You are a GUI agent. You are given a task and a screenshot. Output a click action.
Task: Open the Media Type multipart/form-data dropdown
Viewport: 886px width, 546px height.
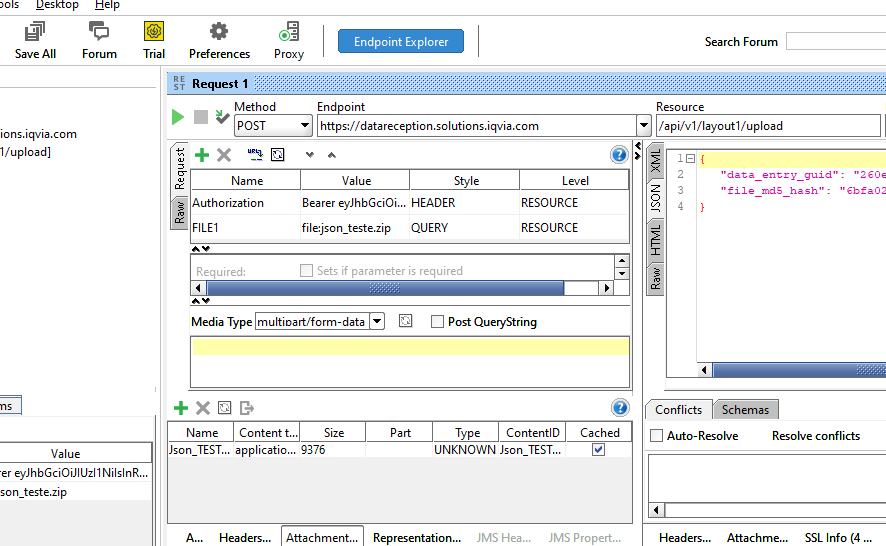pyautogui.click(x=377, y=322)
